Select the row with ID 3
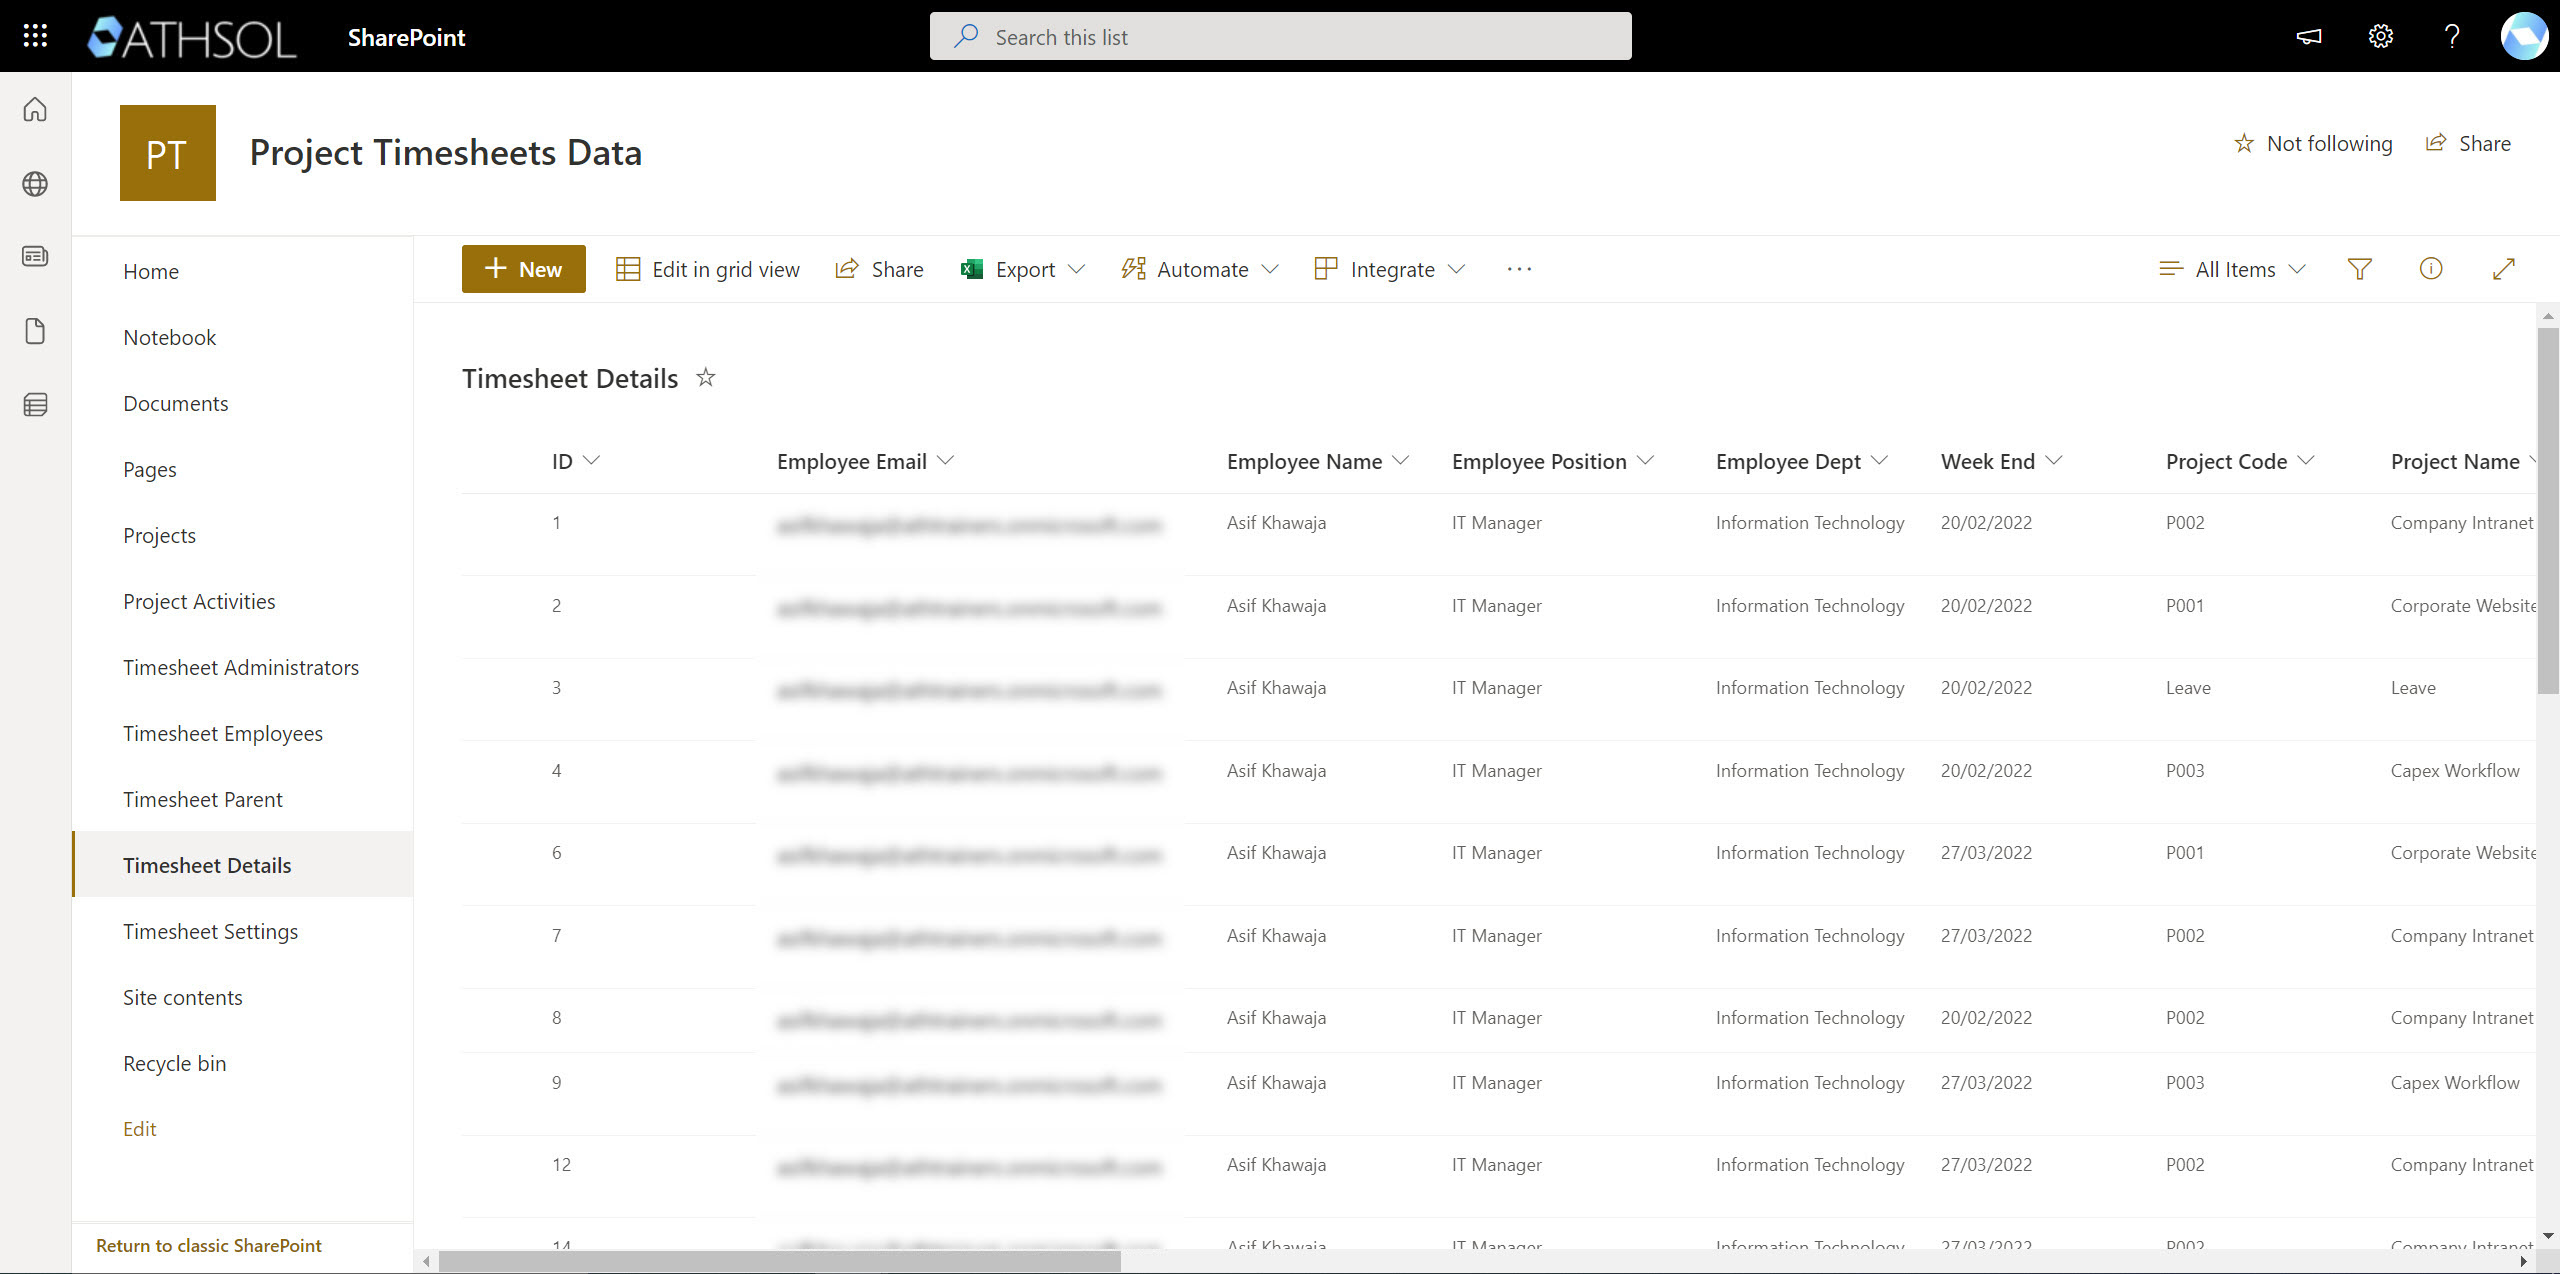This screenshot has height=1274, width=2560. (556, 688)
